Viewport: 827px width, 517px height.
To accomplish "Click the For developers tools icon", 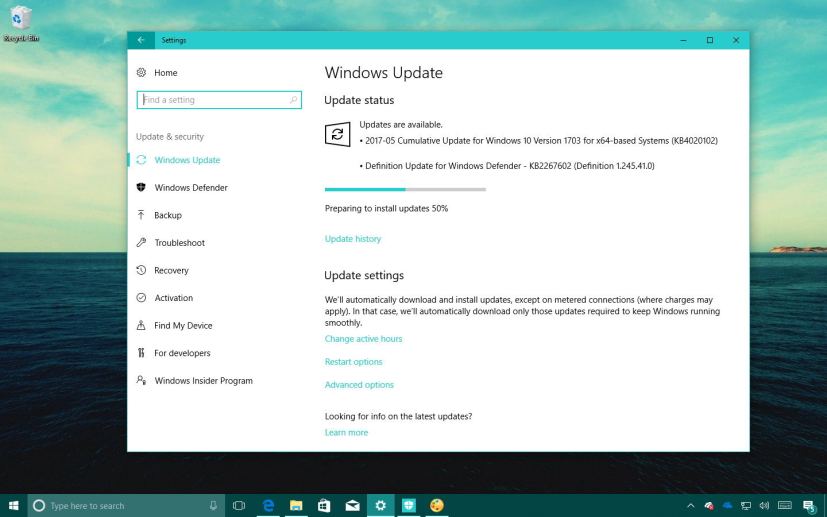I will [141, 352].
